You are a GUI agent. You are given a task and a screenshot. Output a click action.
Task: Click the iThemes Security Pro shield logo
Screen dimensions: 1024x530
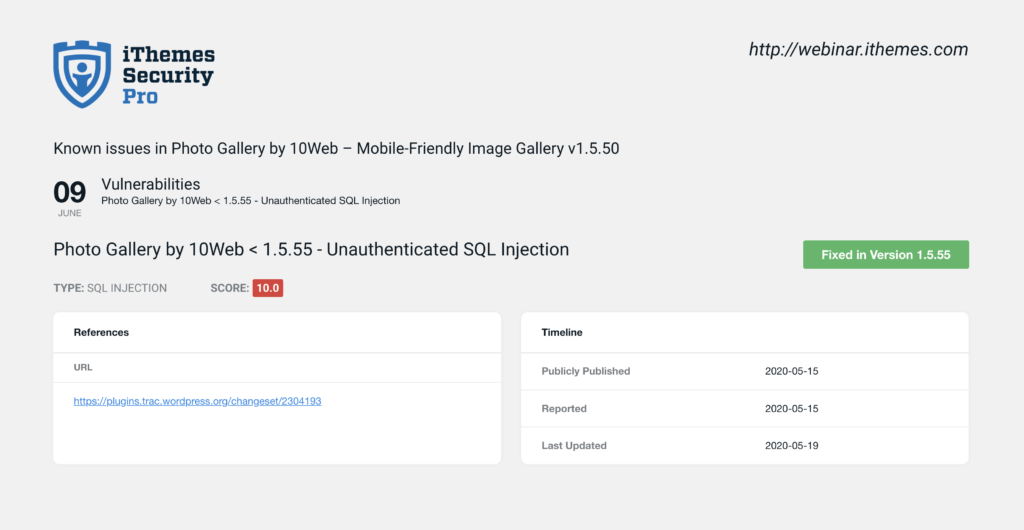pos(82,74)
